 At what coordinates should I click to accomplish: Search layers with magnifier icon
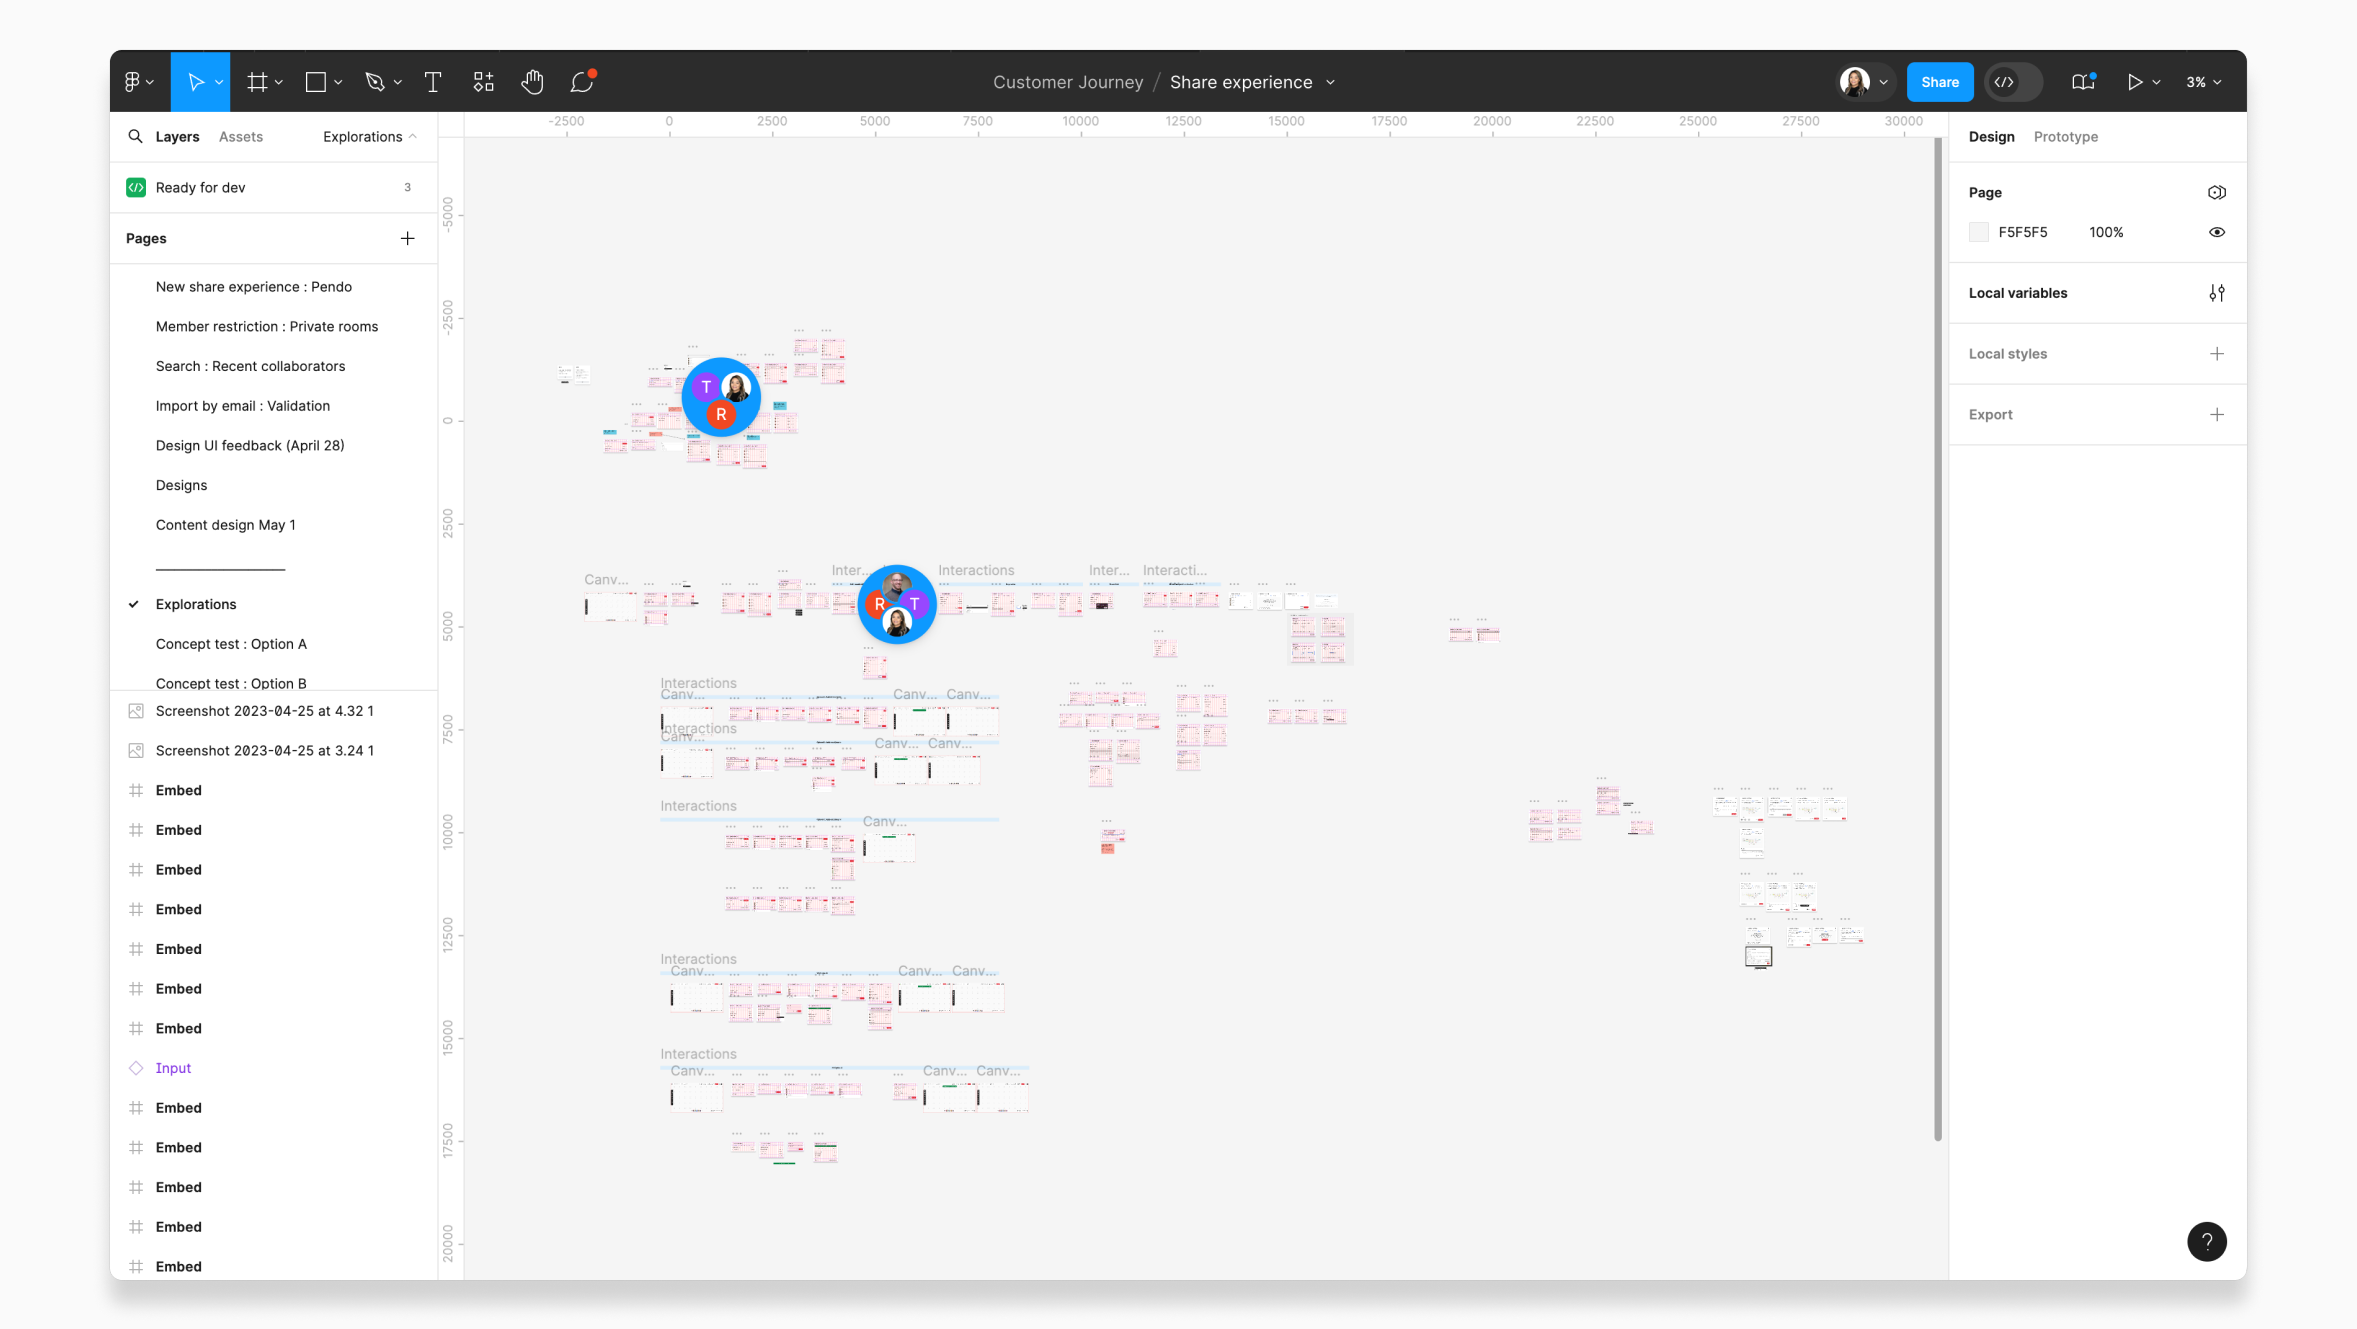(x=135, y=136)
